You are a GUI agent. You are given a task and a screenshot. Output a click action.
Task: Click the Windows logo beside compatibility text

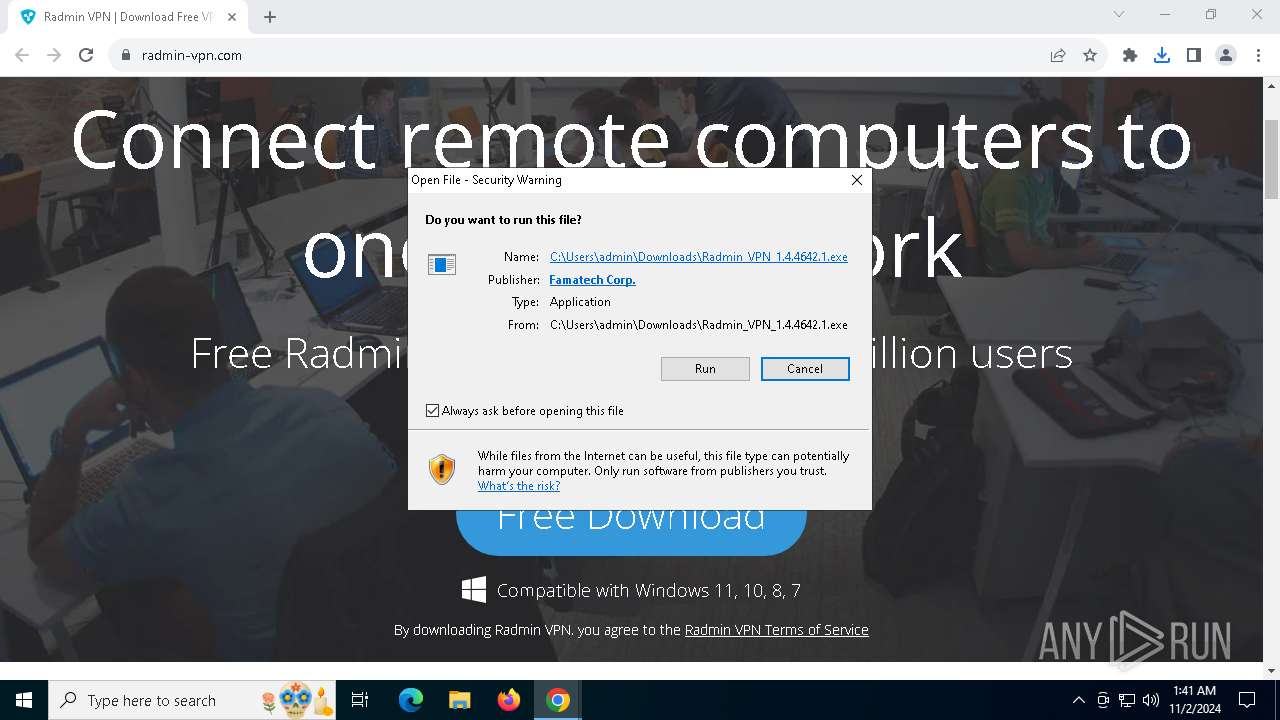[474, 589]
